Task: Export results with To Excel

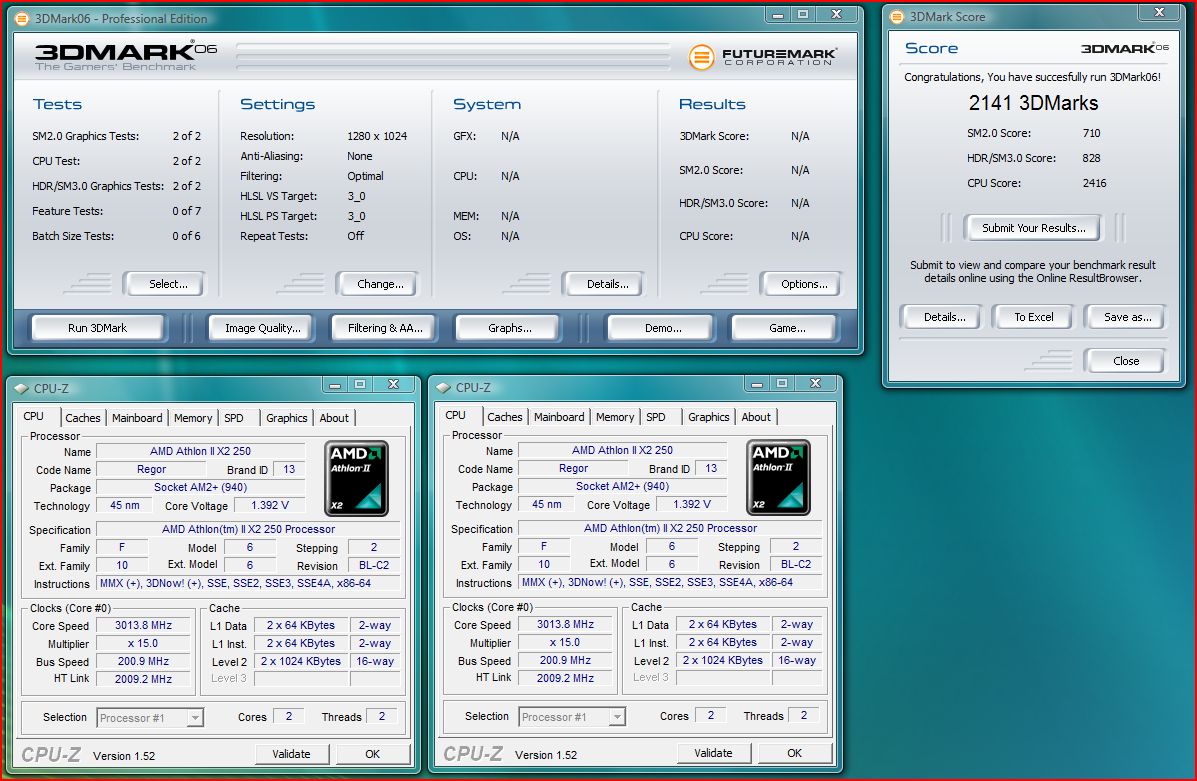Action: tap(1034, 317)
